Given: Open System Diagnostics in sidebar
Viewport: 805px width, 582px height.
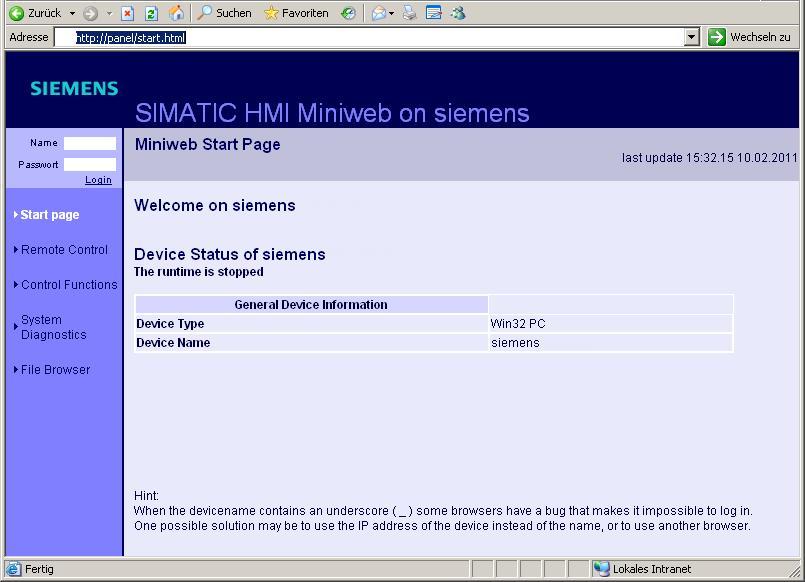Looking at the screenshot, I should [53, 327].
